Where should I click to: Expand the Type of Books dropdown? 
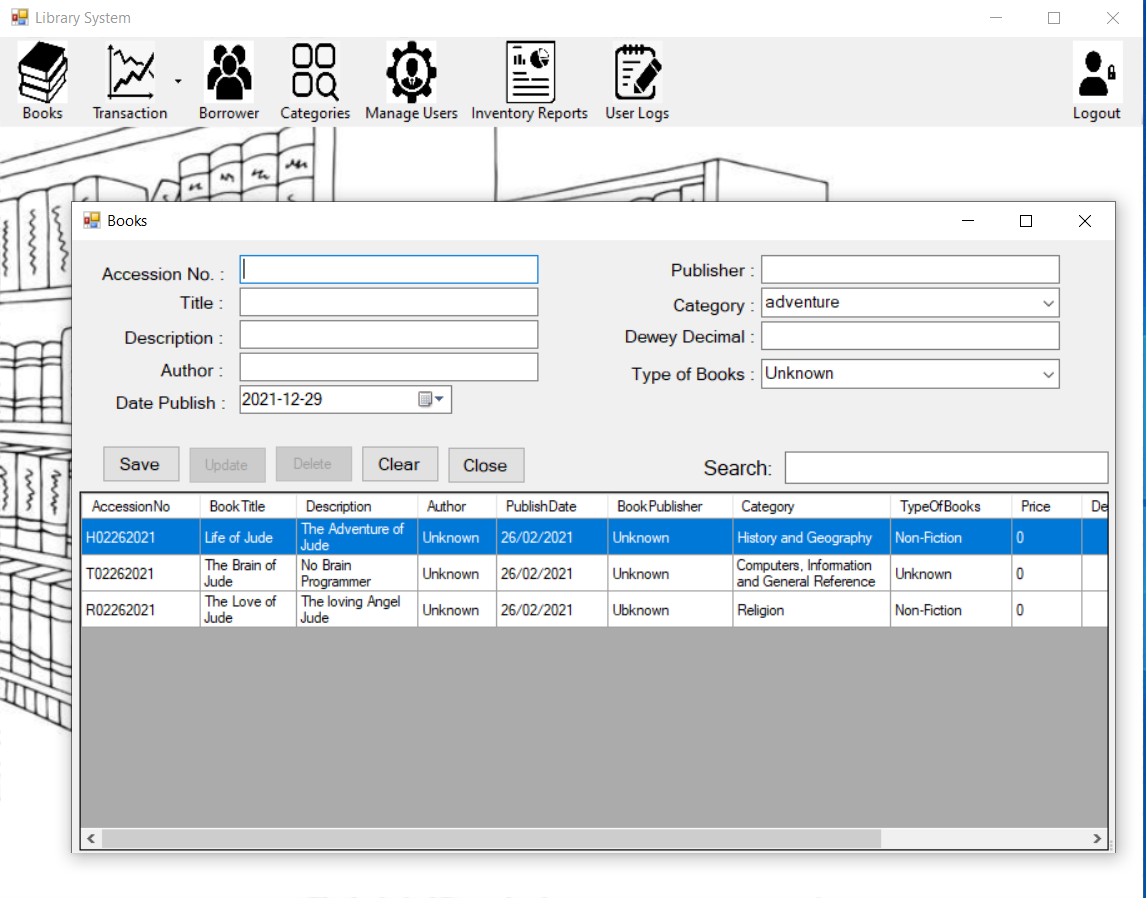click(1047, 374)
